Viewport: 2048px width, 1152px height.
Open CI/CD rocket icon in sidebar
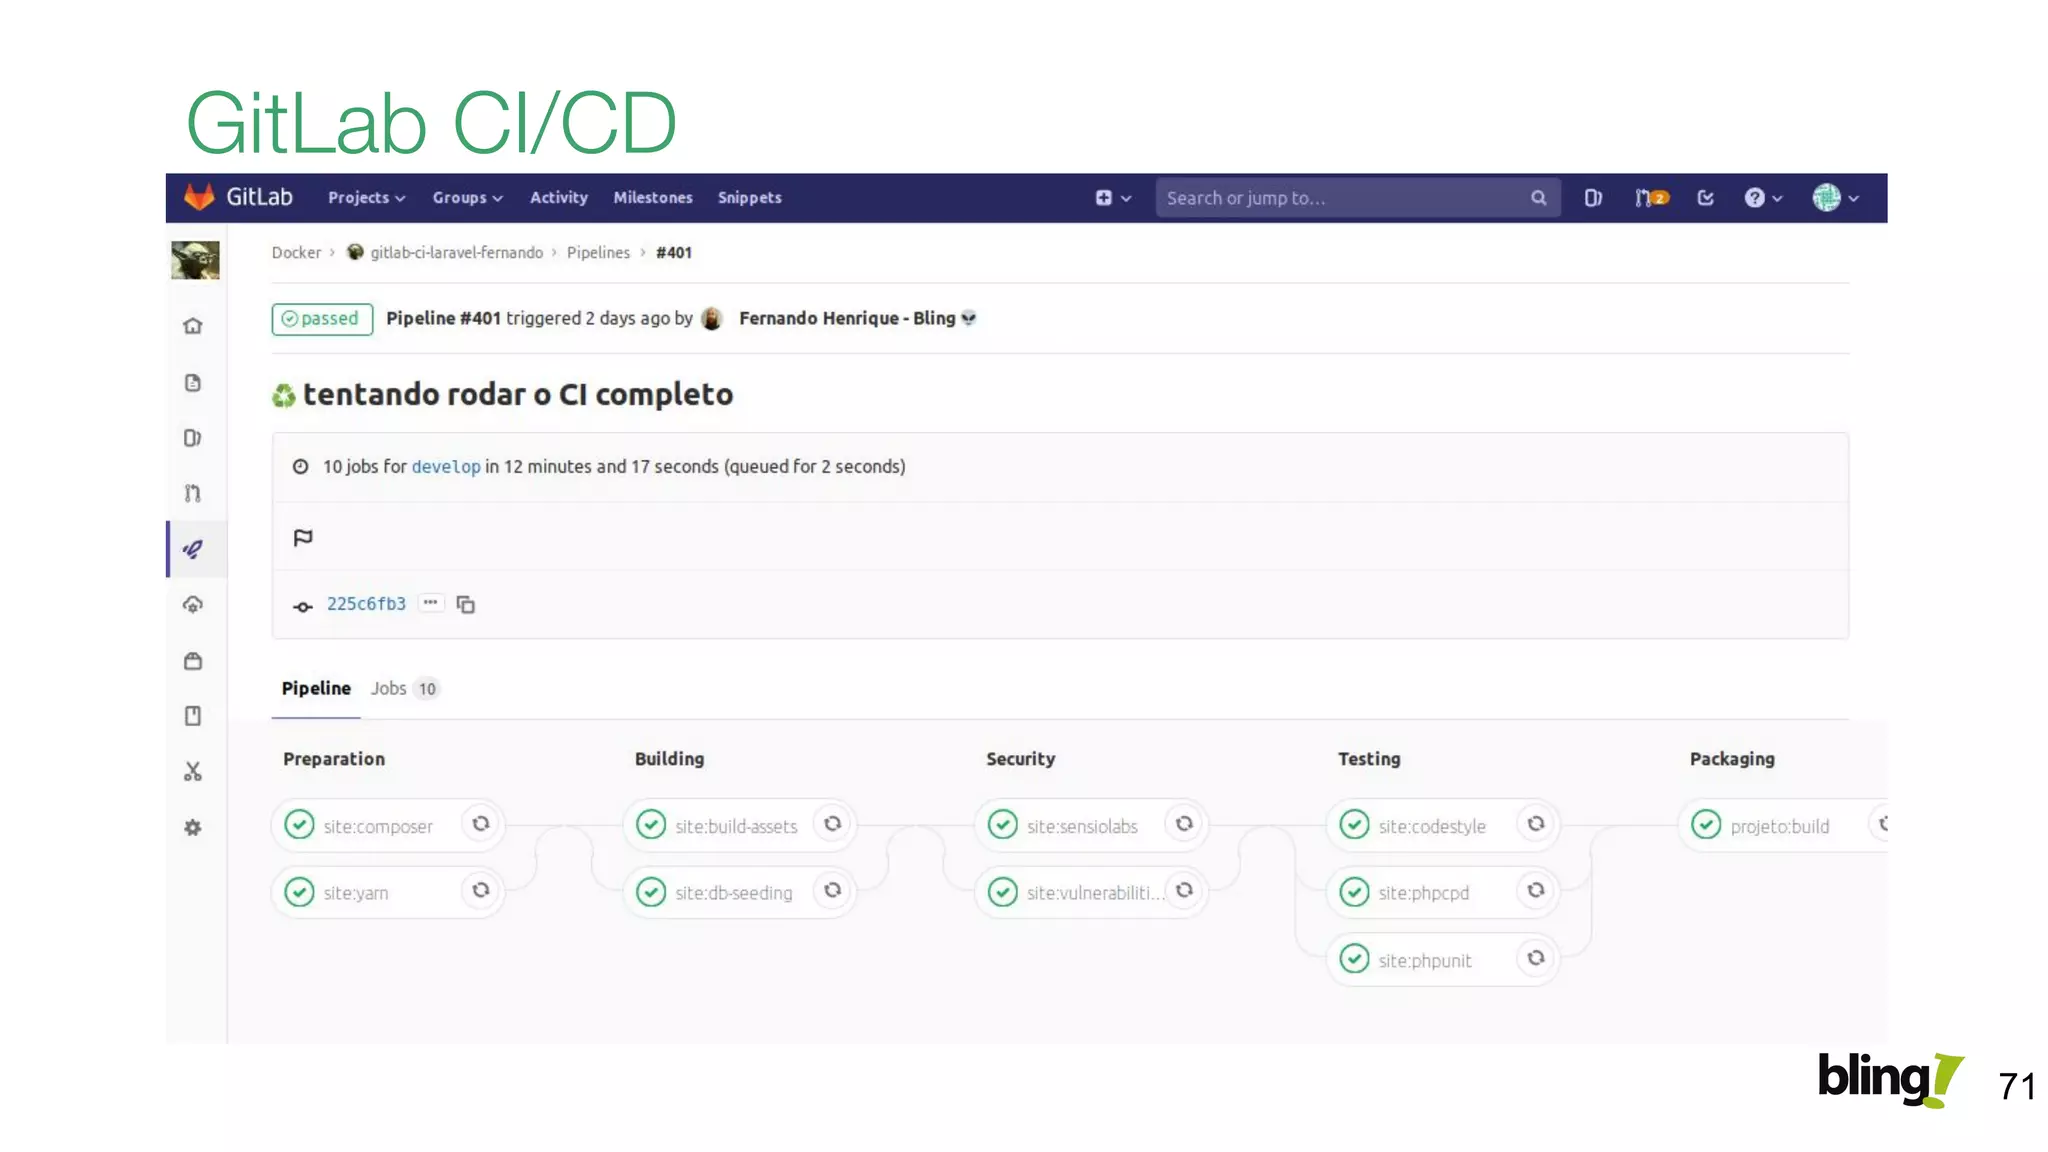(193, 549)
